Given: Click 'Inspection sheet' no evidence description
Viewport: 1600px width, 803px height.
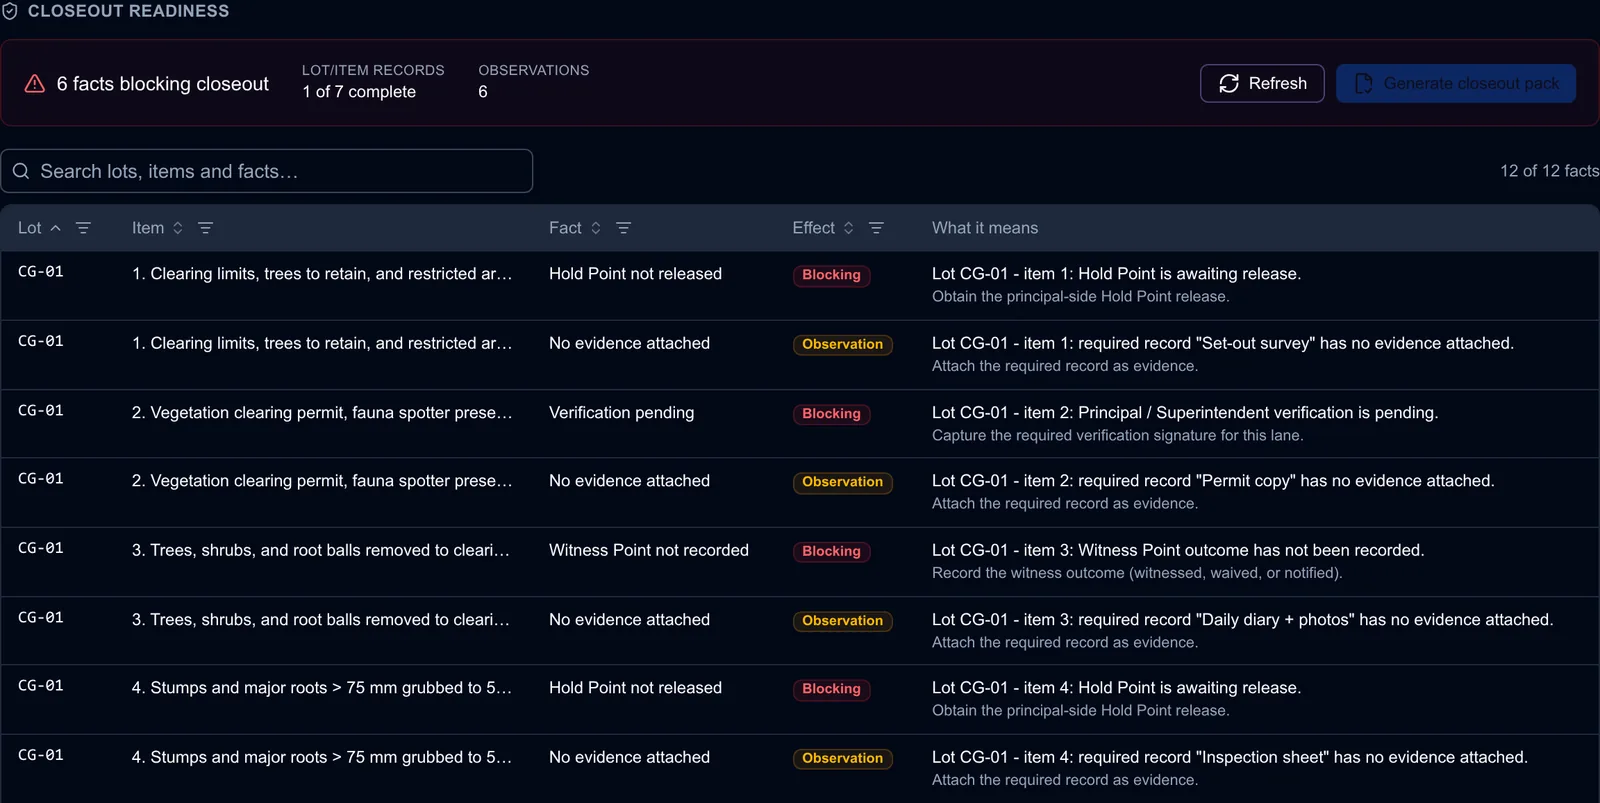Looking at the screenshot, I should (1230, 757).
